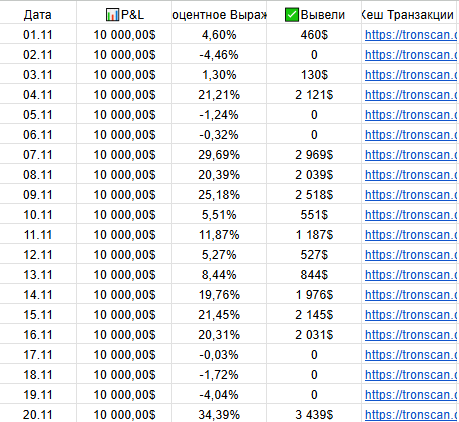Select the 2 145$ withdrawal cell
Image resolution: width=459 pixels, height=422 pixels.
(314, 314)
